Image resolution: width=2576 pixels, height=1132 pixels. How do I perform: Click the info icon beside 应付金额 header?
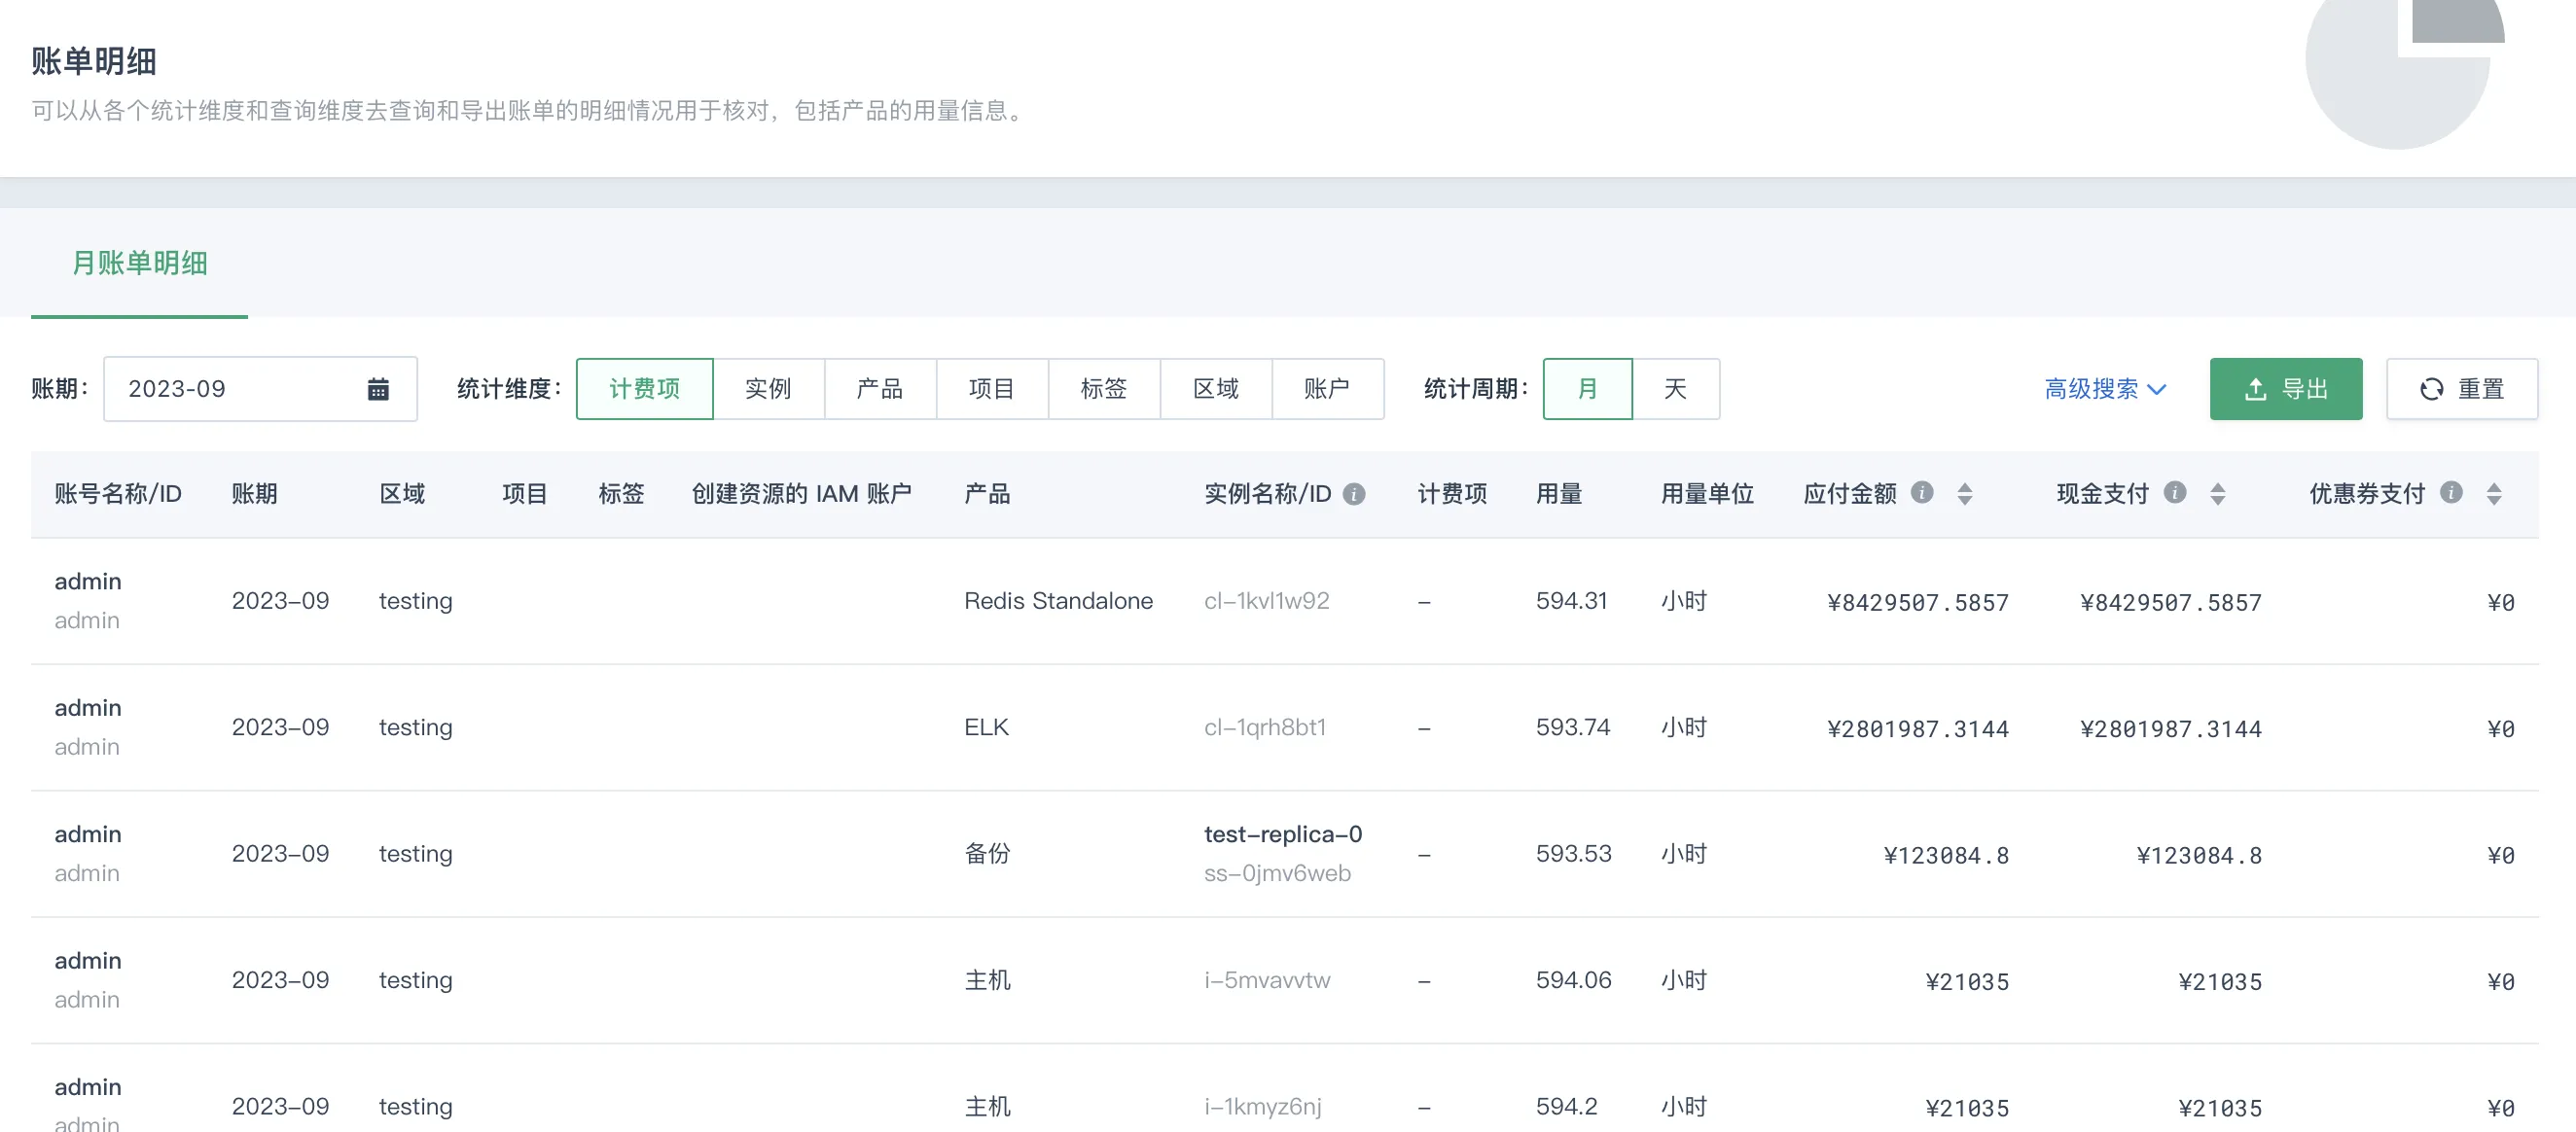pos(1922,492)
